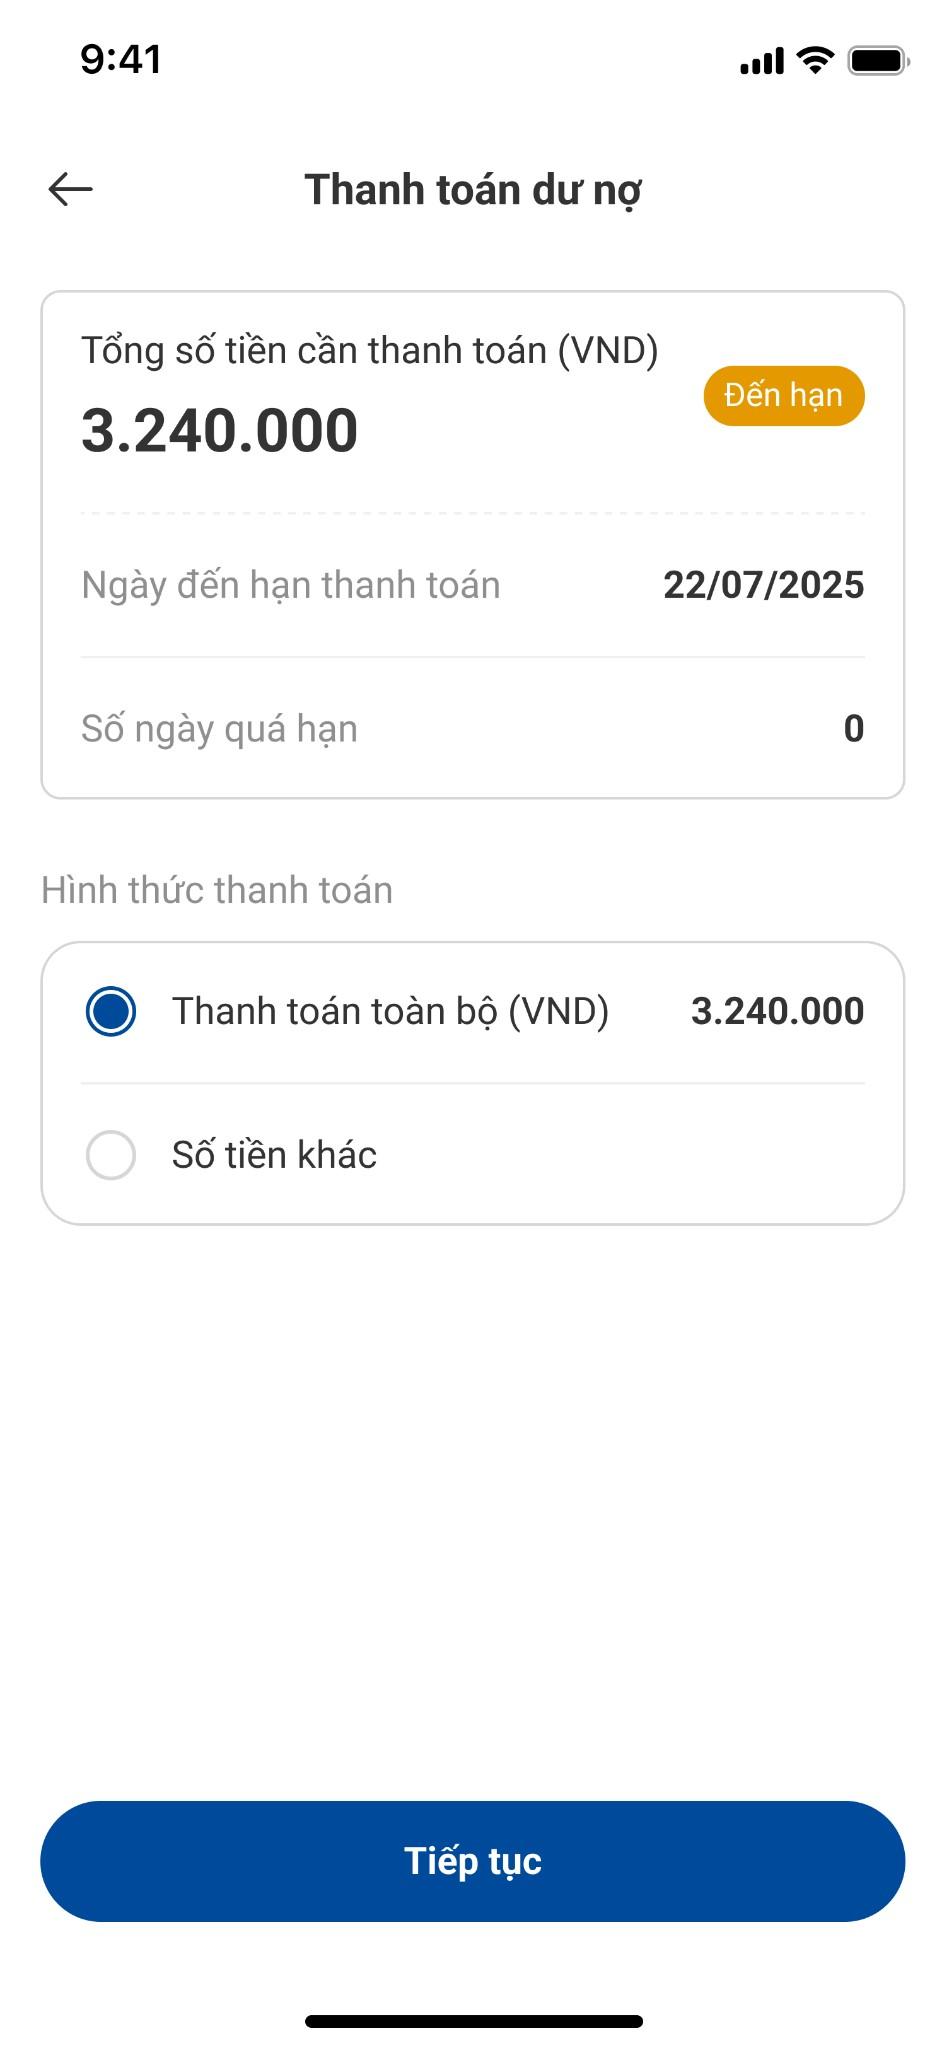Tap the large 3.240.000 total amount

219,431
